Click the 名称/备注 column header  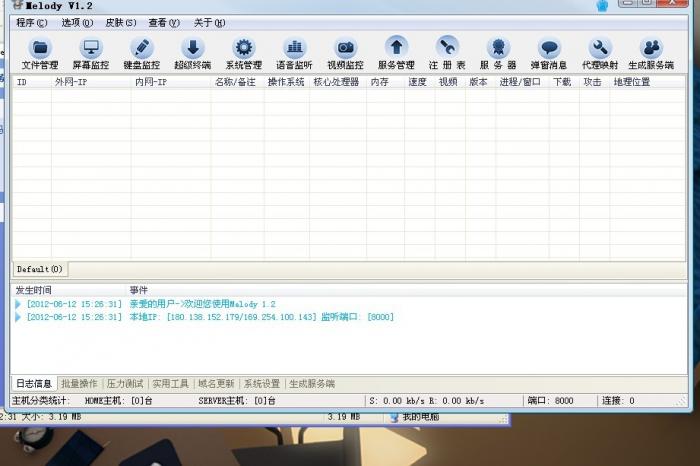point(238,82)
